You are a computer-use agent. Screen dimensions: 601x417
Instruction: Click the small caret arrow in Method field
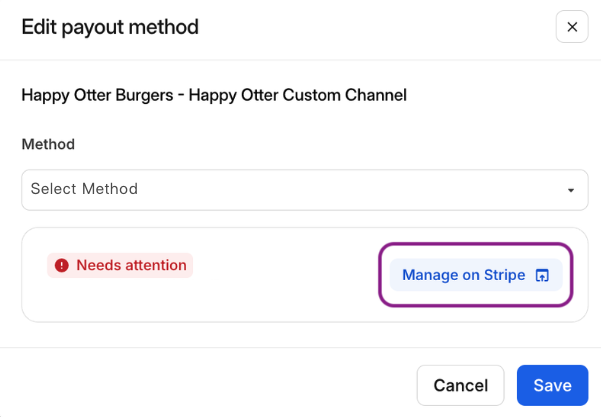(571, 190)
